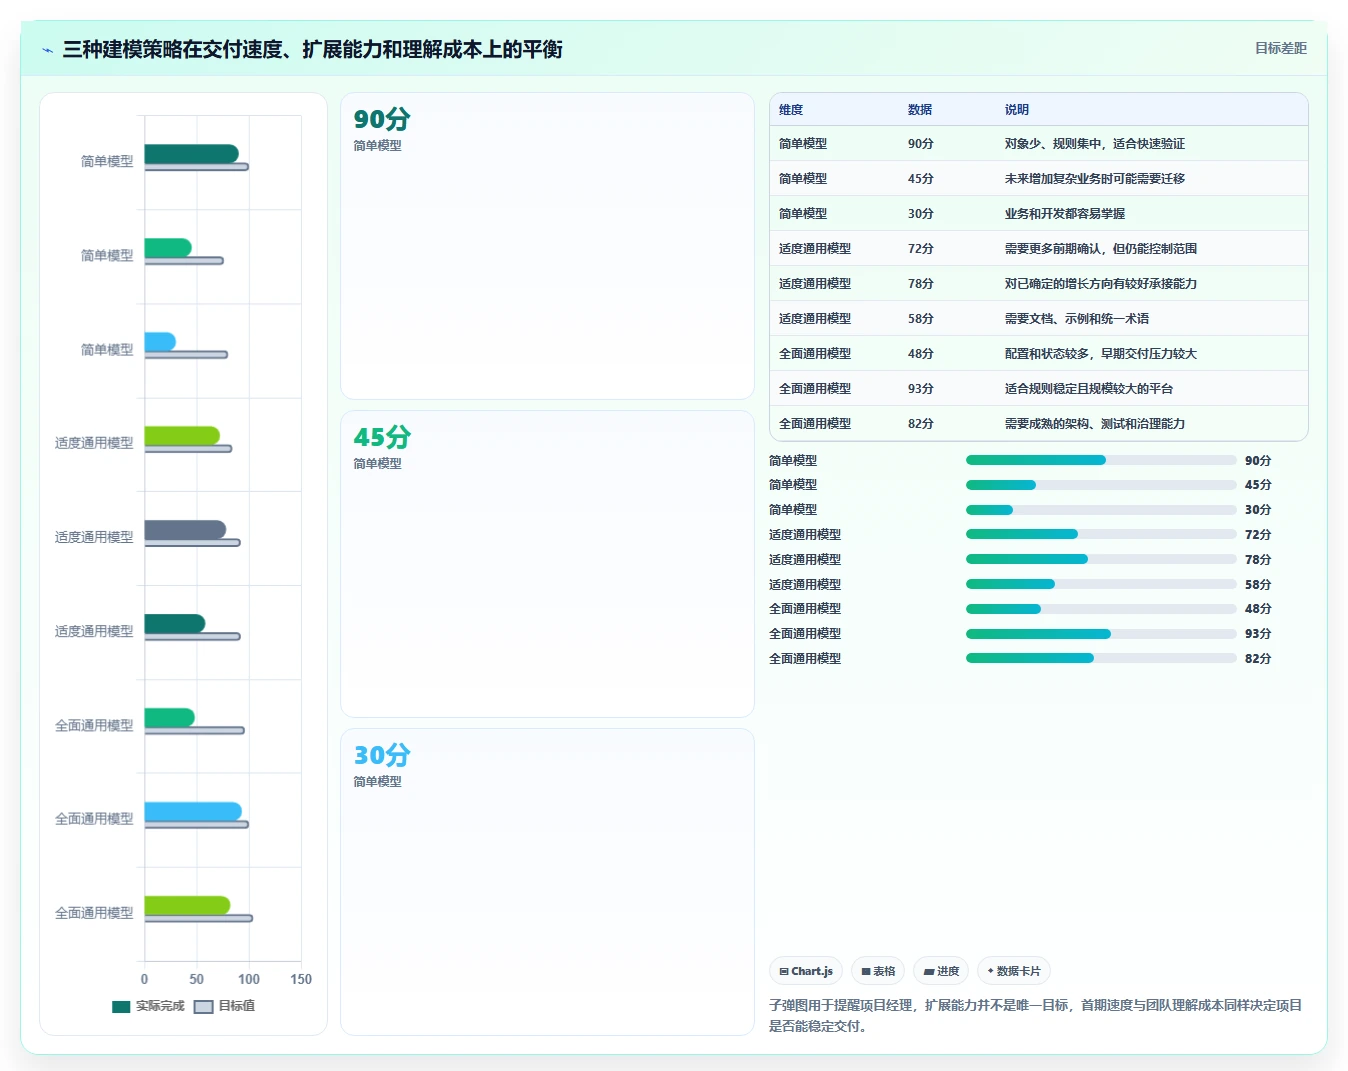Select the row 需要更多前期确认，但仍能控制范围
The height and width of the screenshot is (1071, 1348).
coord(1039,248)
